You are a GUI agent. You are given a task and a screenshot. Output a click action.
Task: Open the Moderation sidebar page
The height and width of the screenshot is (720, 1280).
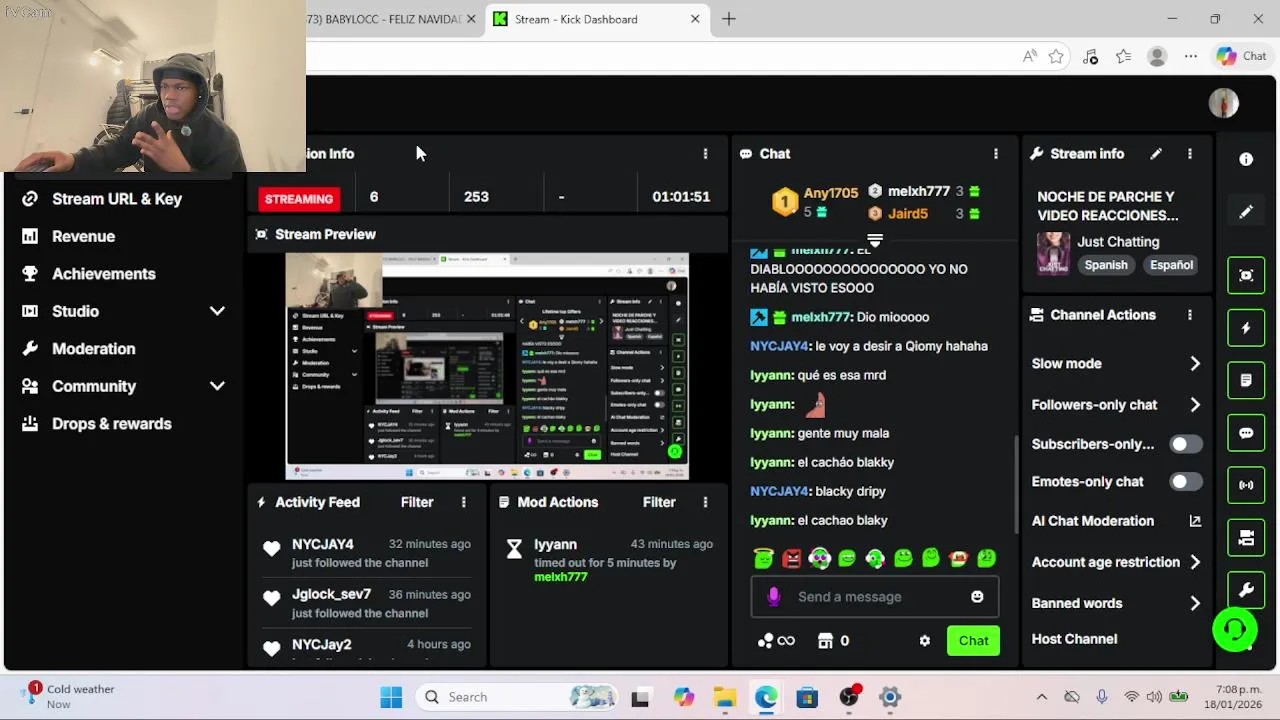point(93,349)
